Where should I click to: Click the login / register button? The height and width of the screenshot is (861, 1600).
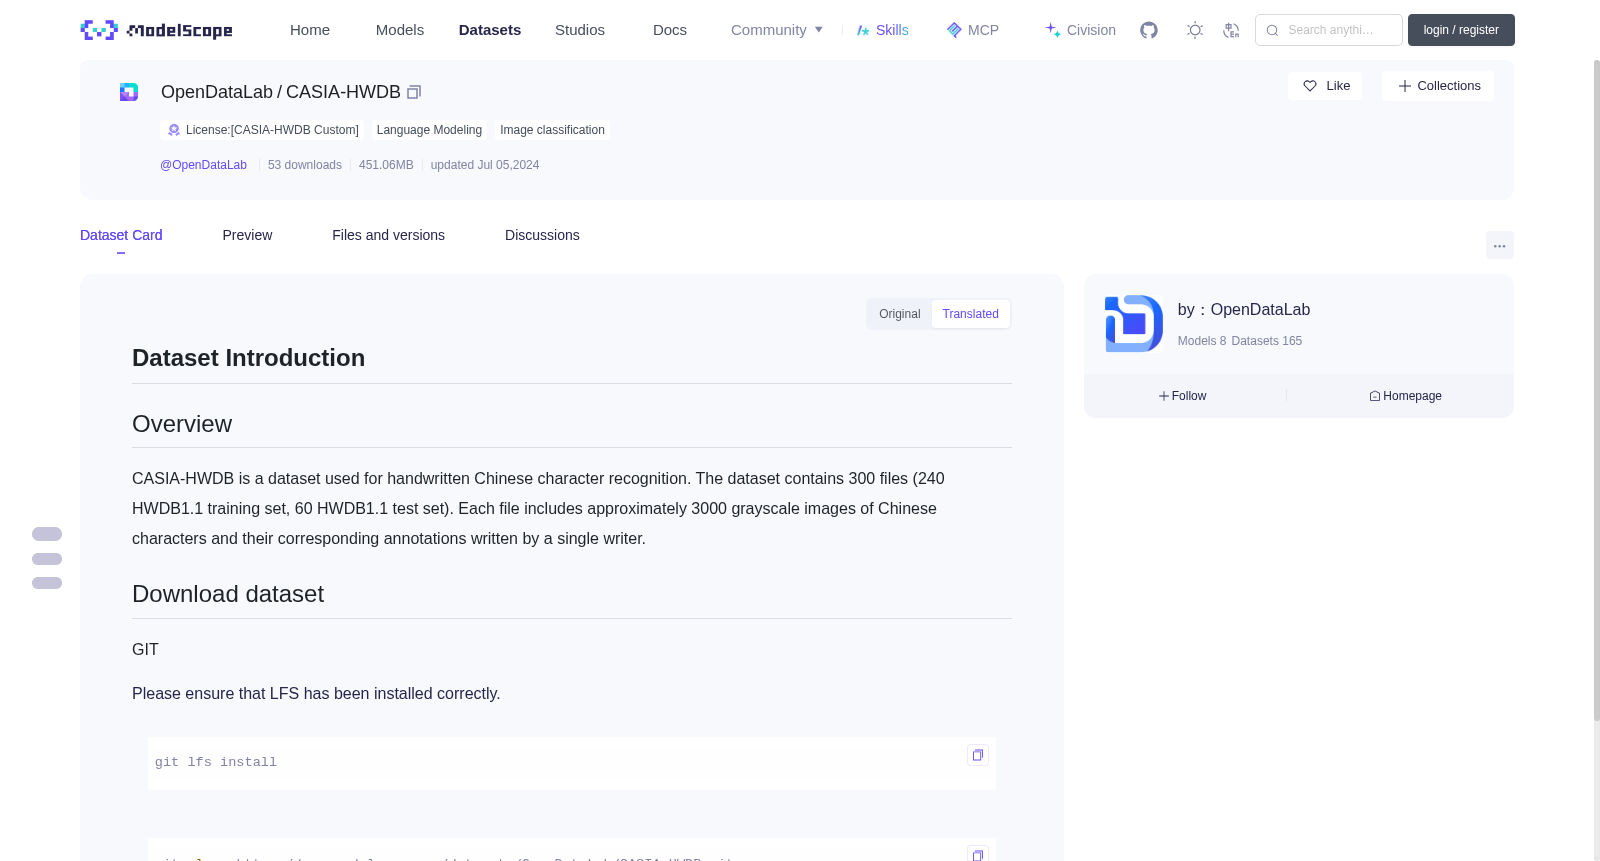pyautogui.click(x=1461, y=30)
